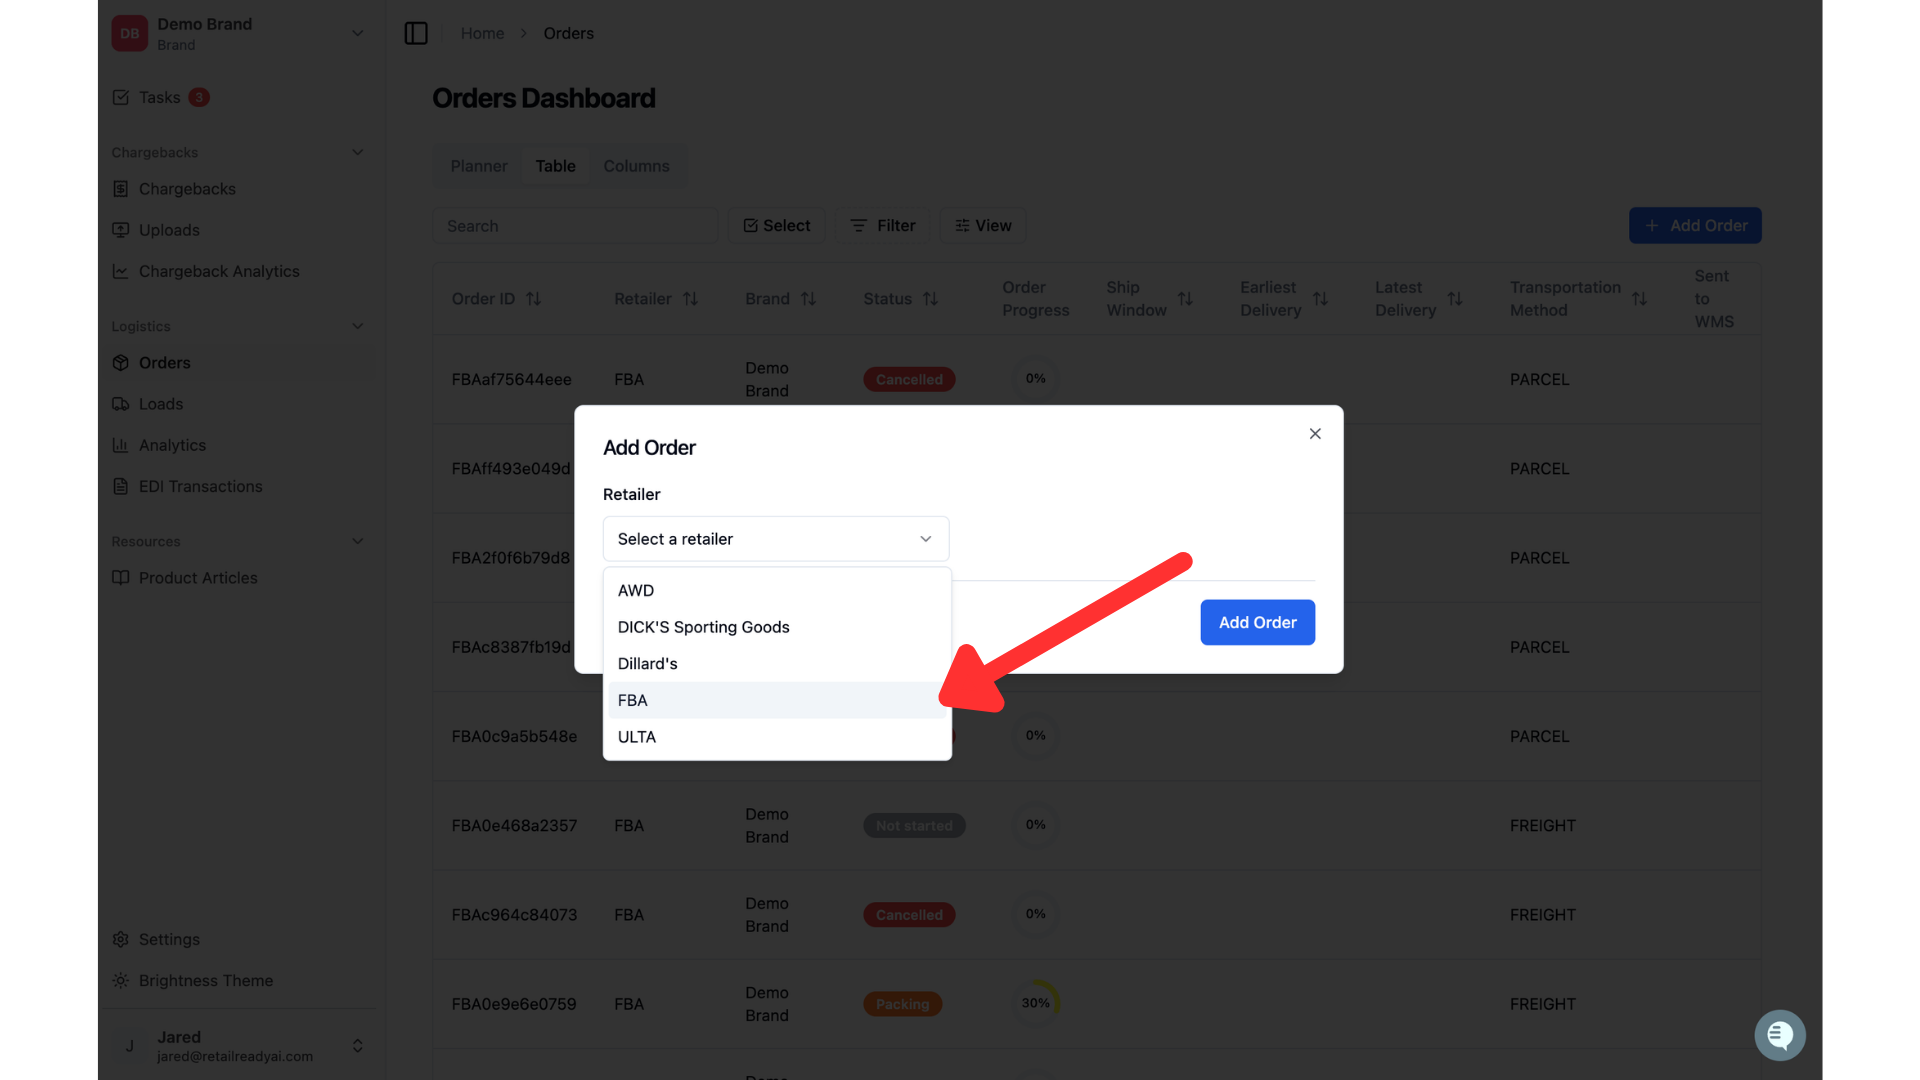Viewport: 1920px width, 1080px height.
Task: Toggle the sidebar panel icon
Action: tap(416, 33)
